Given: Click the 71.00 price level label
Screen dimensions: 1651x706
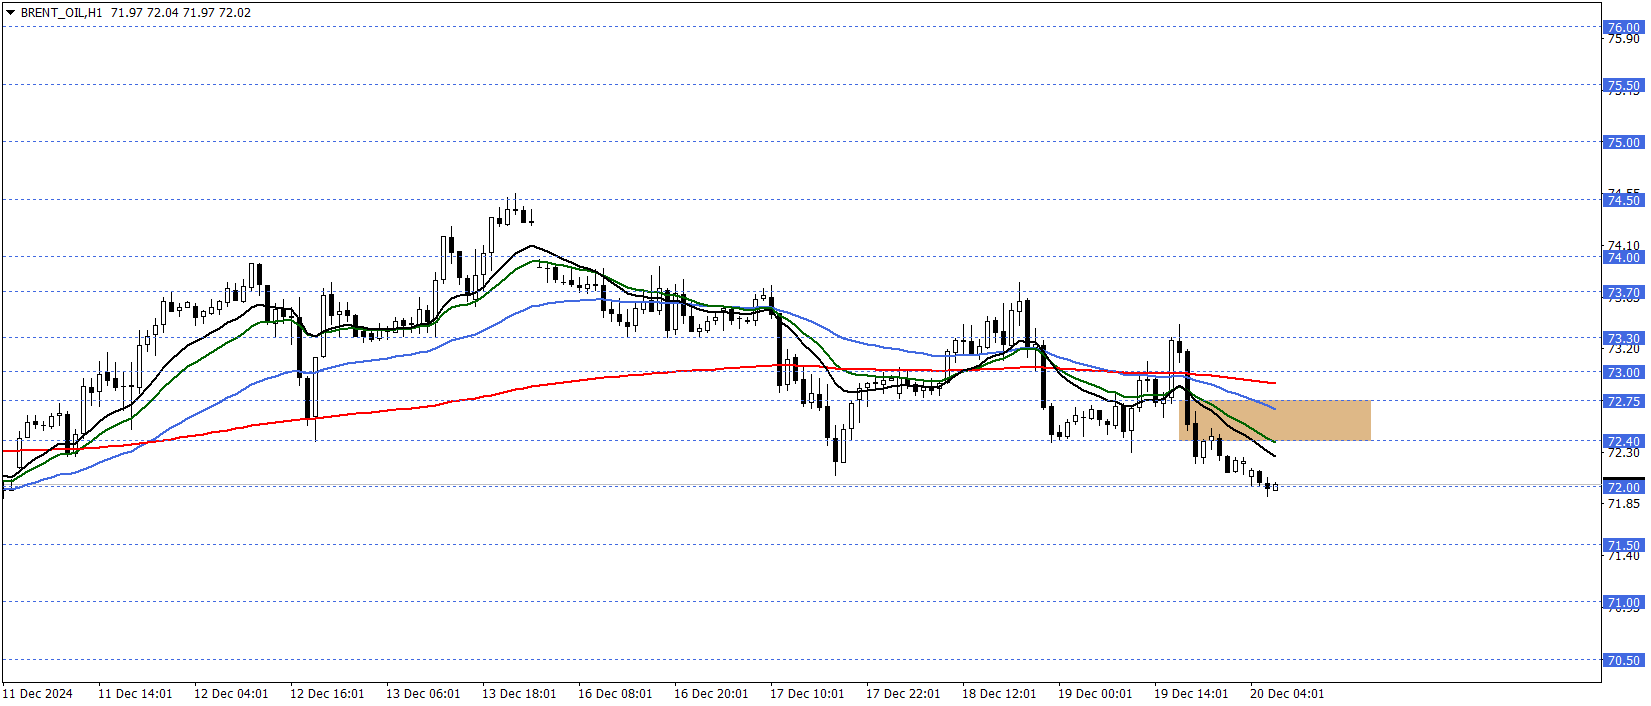Looking at the screenshot, I should (1623, 602).
